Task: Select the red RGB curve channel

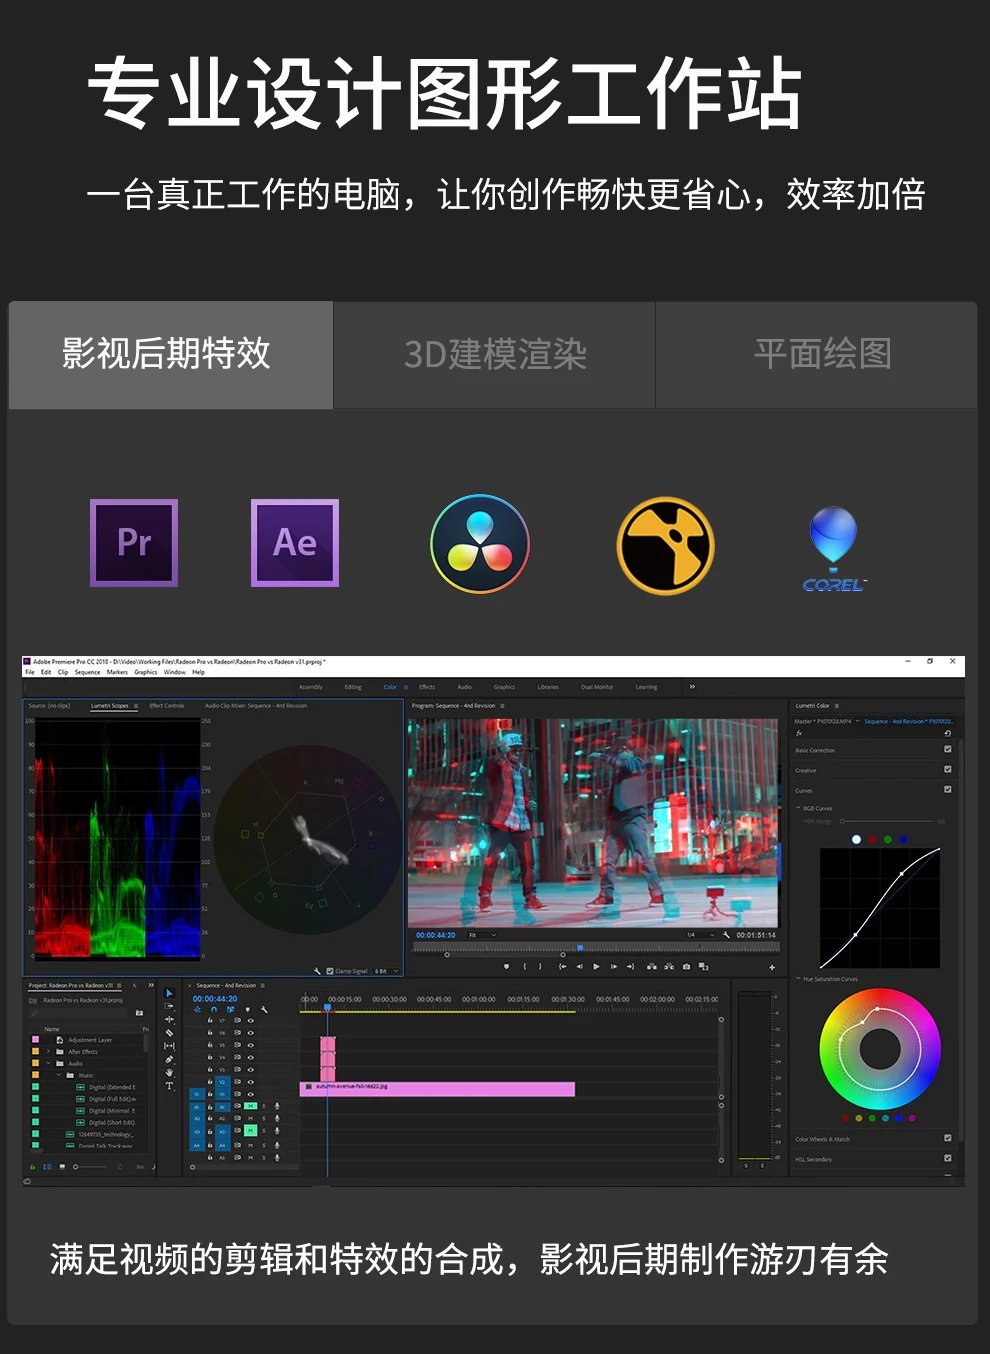Action: click(x=872, y=839)
